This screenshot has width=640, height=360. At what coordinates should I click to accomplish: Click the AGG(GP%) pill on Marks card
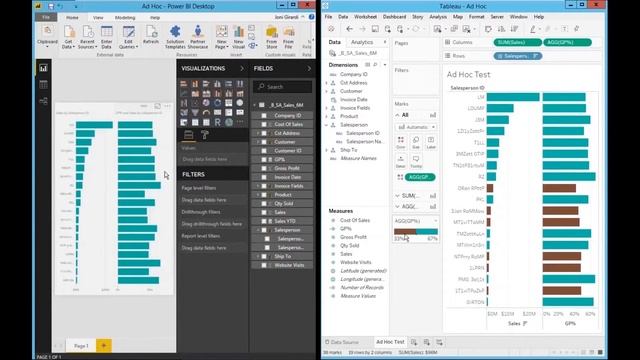click(420, 177)
